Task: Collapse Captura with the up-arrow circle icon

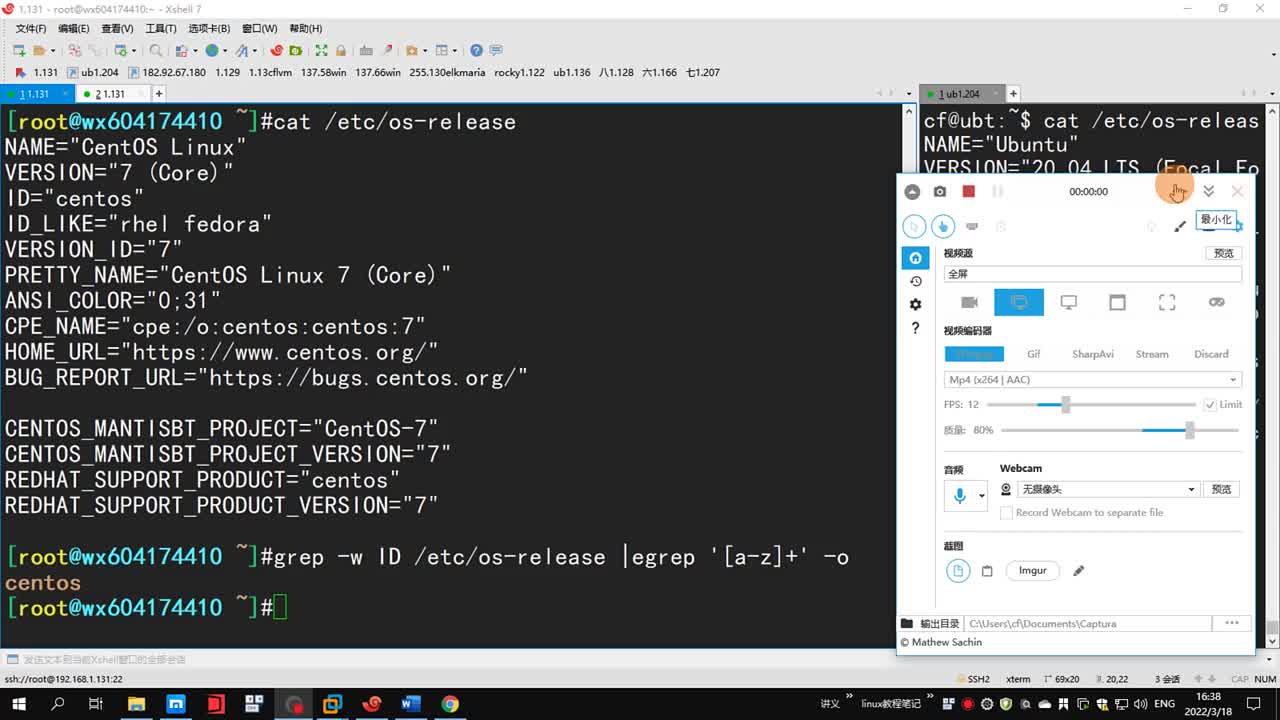Action: (x=912, y=191)
